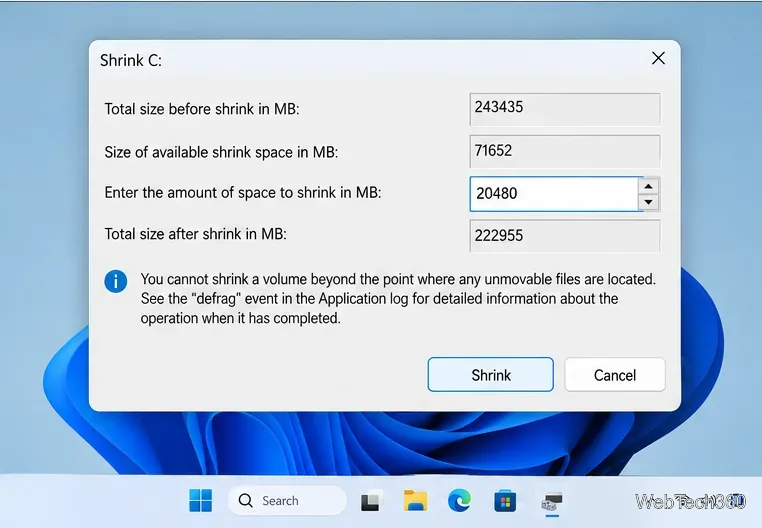
Task: Click the 'Total size before shrink in MB' label
Action: click(202, 109)
